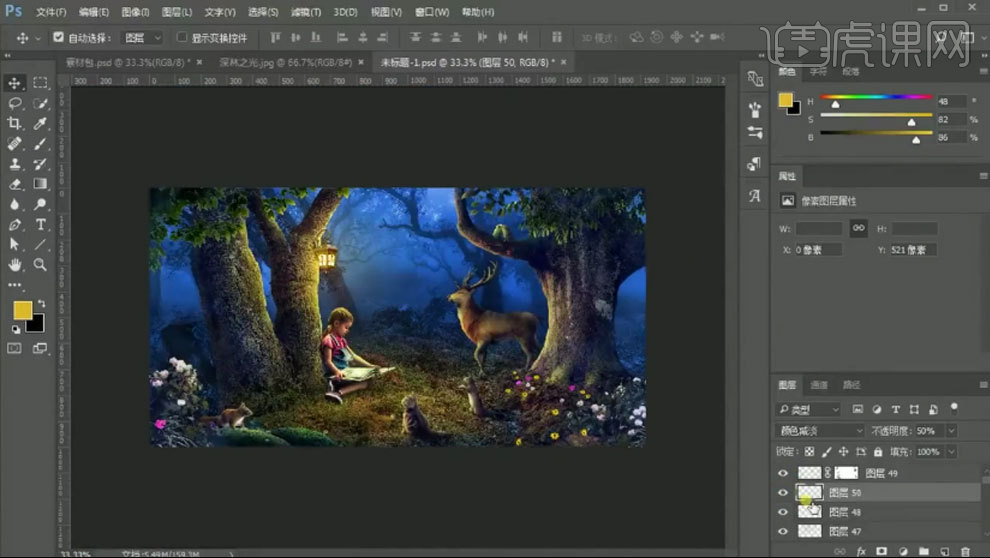Viewport: 990px width, 558px height.
Task: Swap foreground and background colors
Action: pos(41,304)
